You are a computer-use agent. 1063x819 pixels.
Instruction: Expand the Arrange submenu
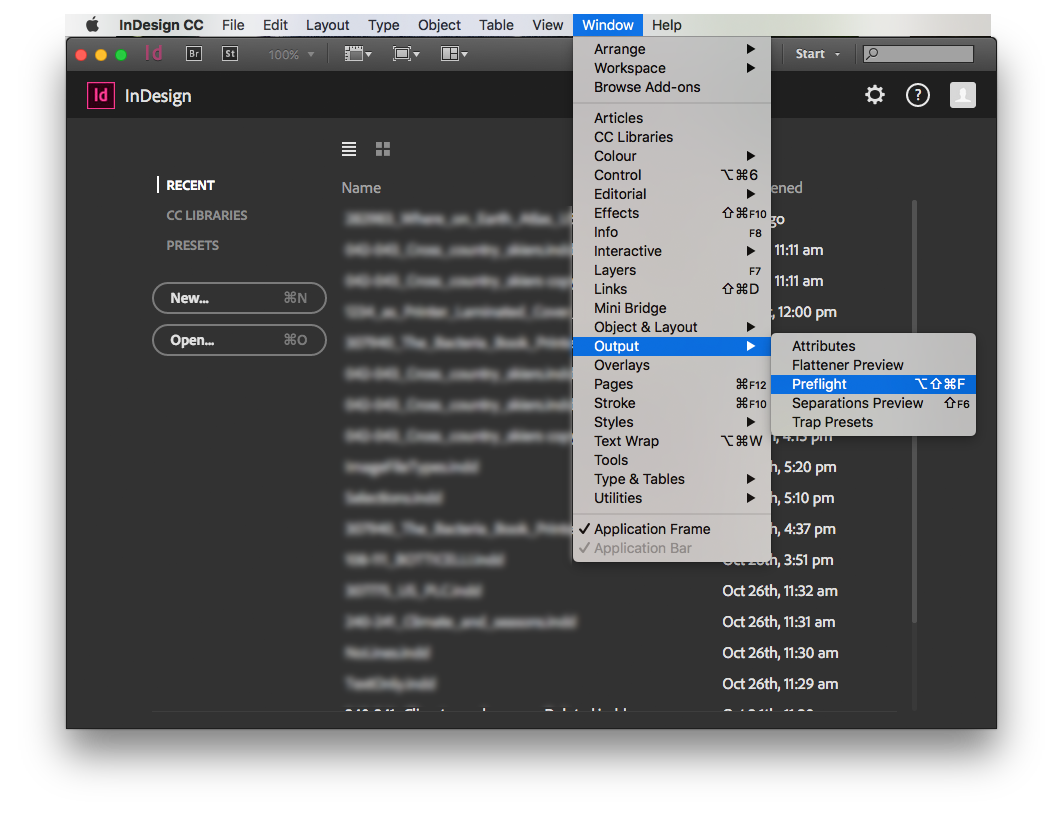tap(672, 49)
